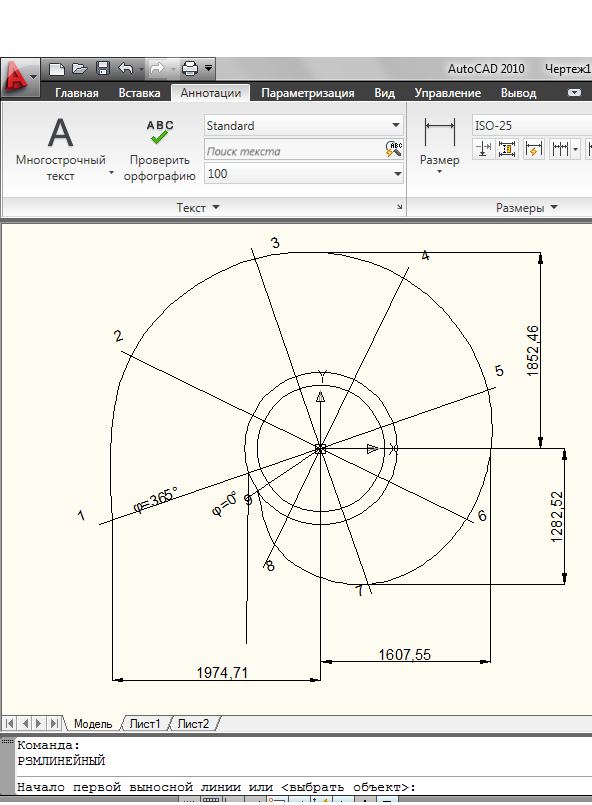Click the dimension break icon
Viewport: 592px width, 805px height.
pyautogui.click(x=483, y=149)
